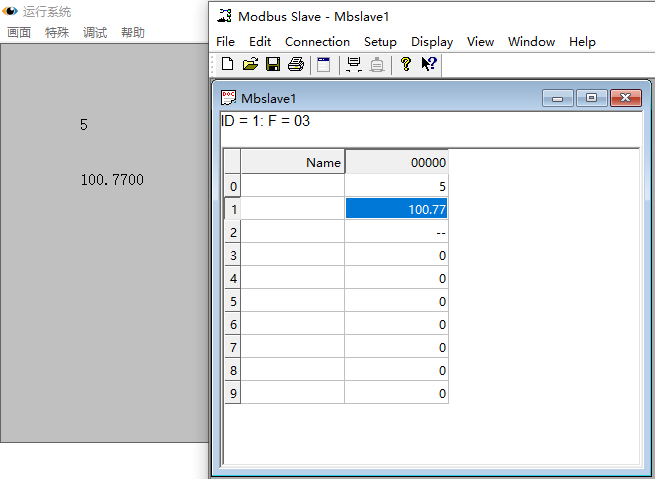Viewport: 655px width, 479px height.
Task: Click the slave definition window icon
Action: (x=323, y=64)
